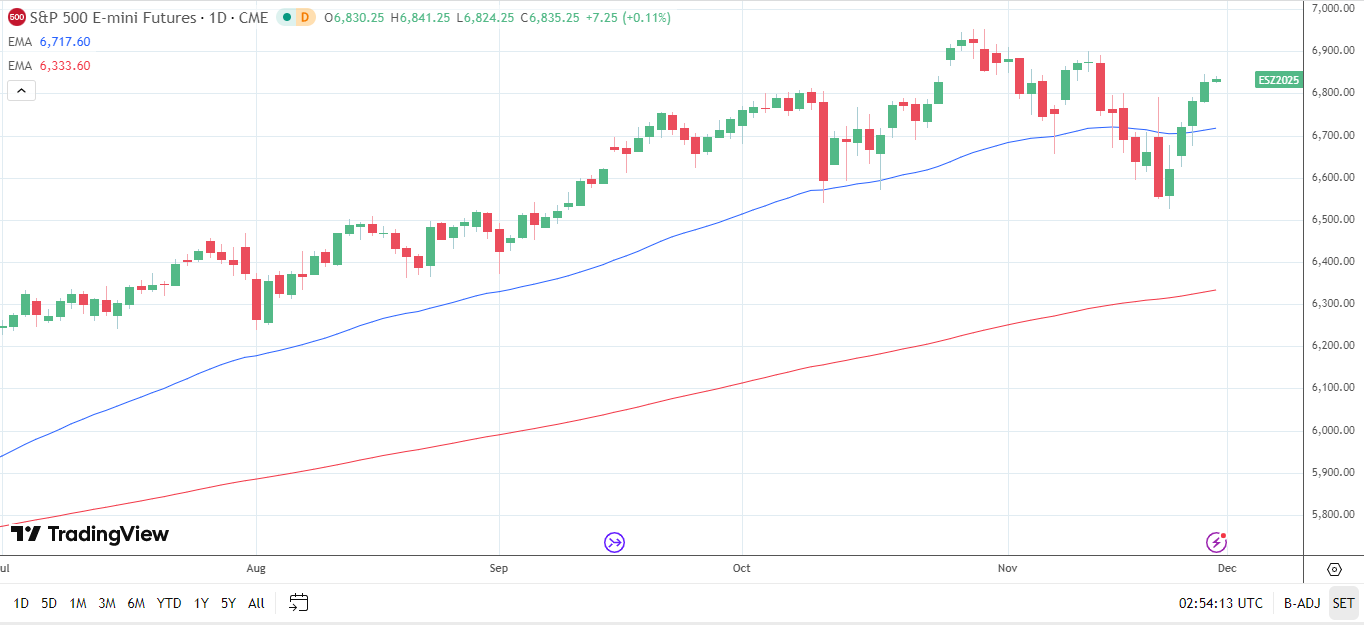The height and width of the screenshot is (625, 1364).
Task: Click the purple arrow event icon below chart
Action: (614, 542)
